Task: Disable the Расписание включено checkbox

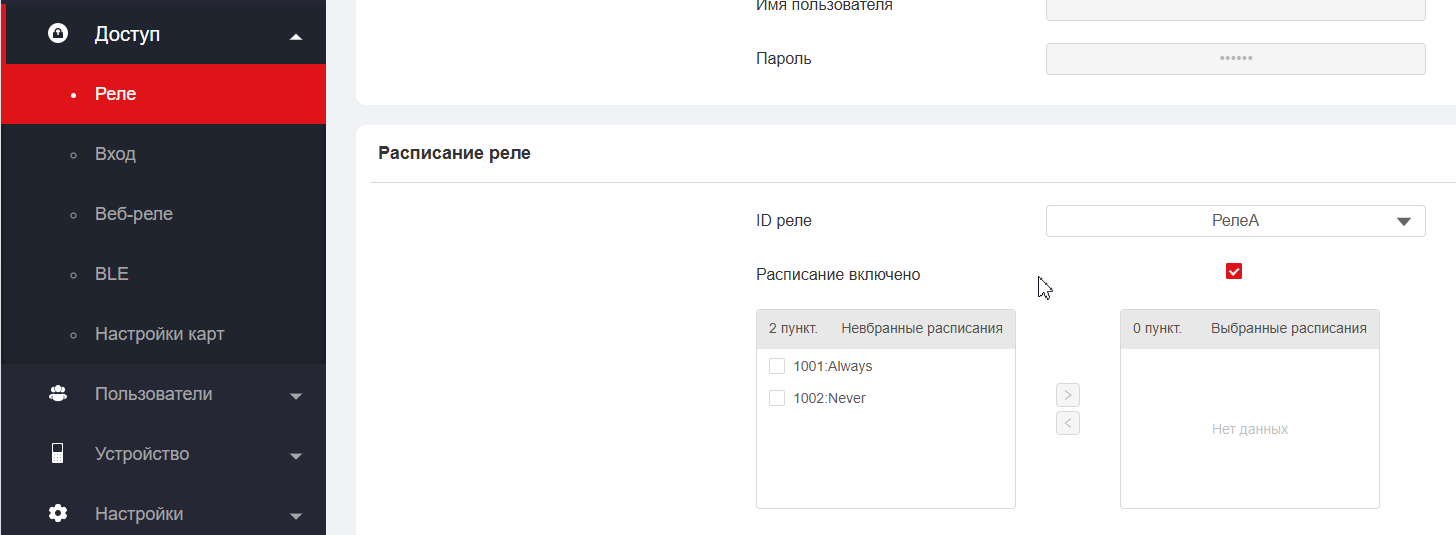Action: pyautogui.click(x=1234, y=272)
